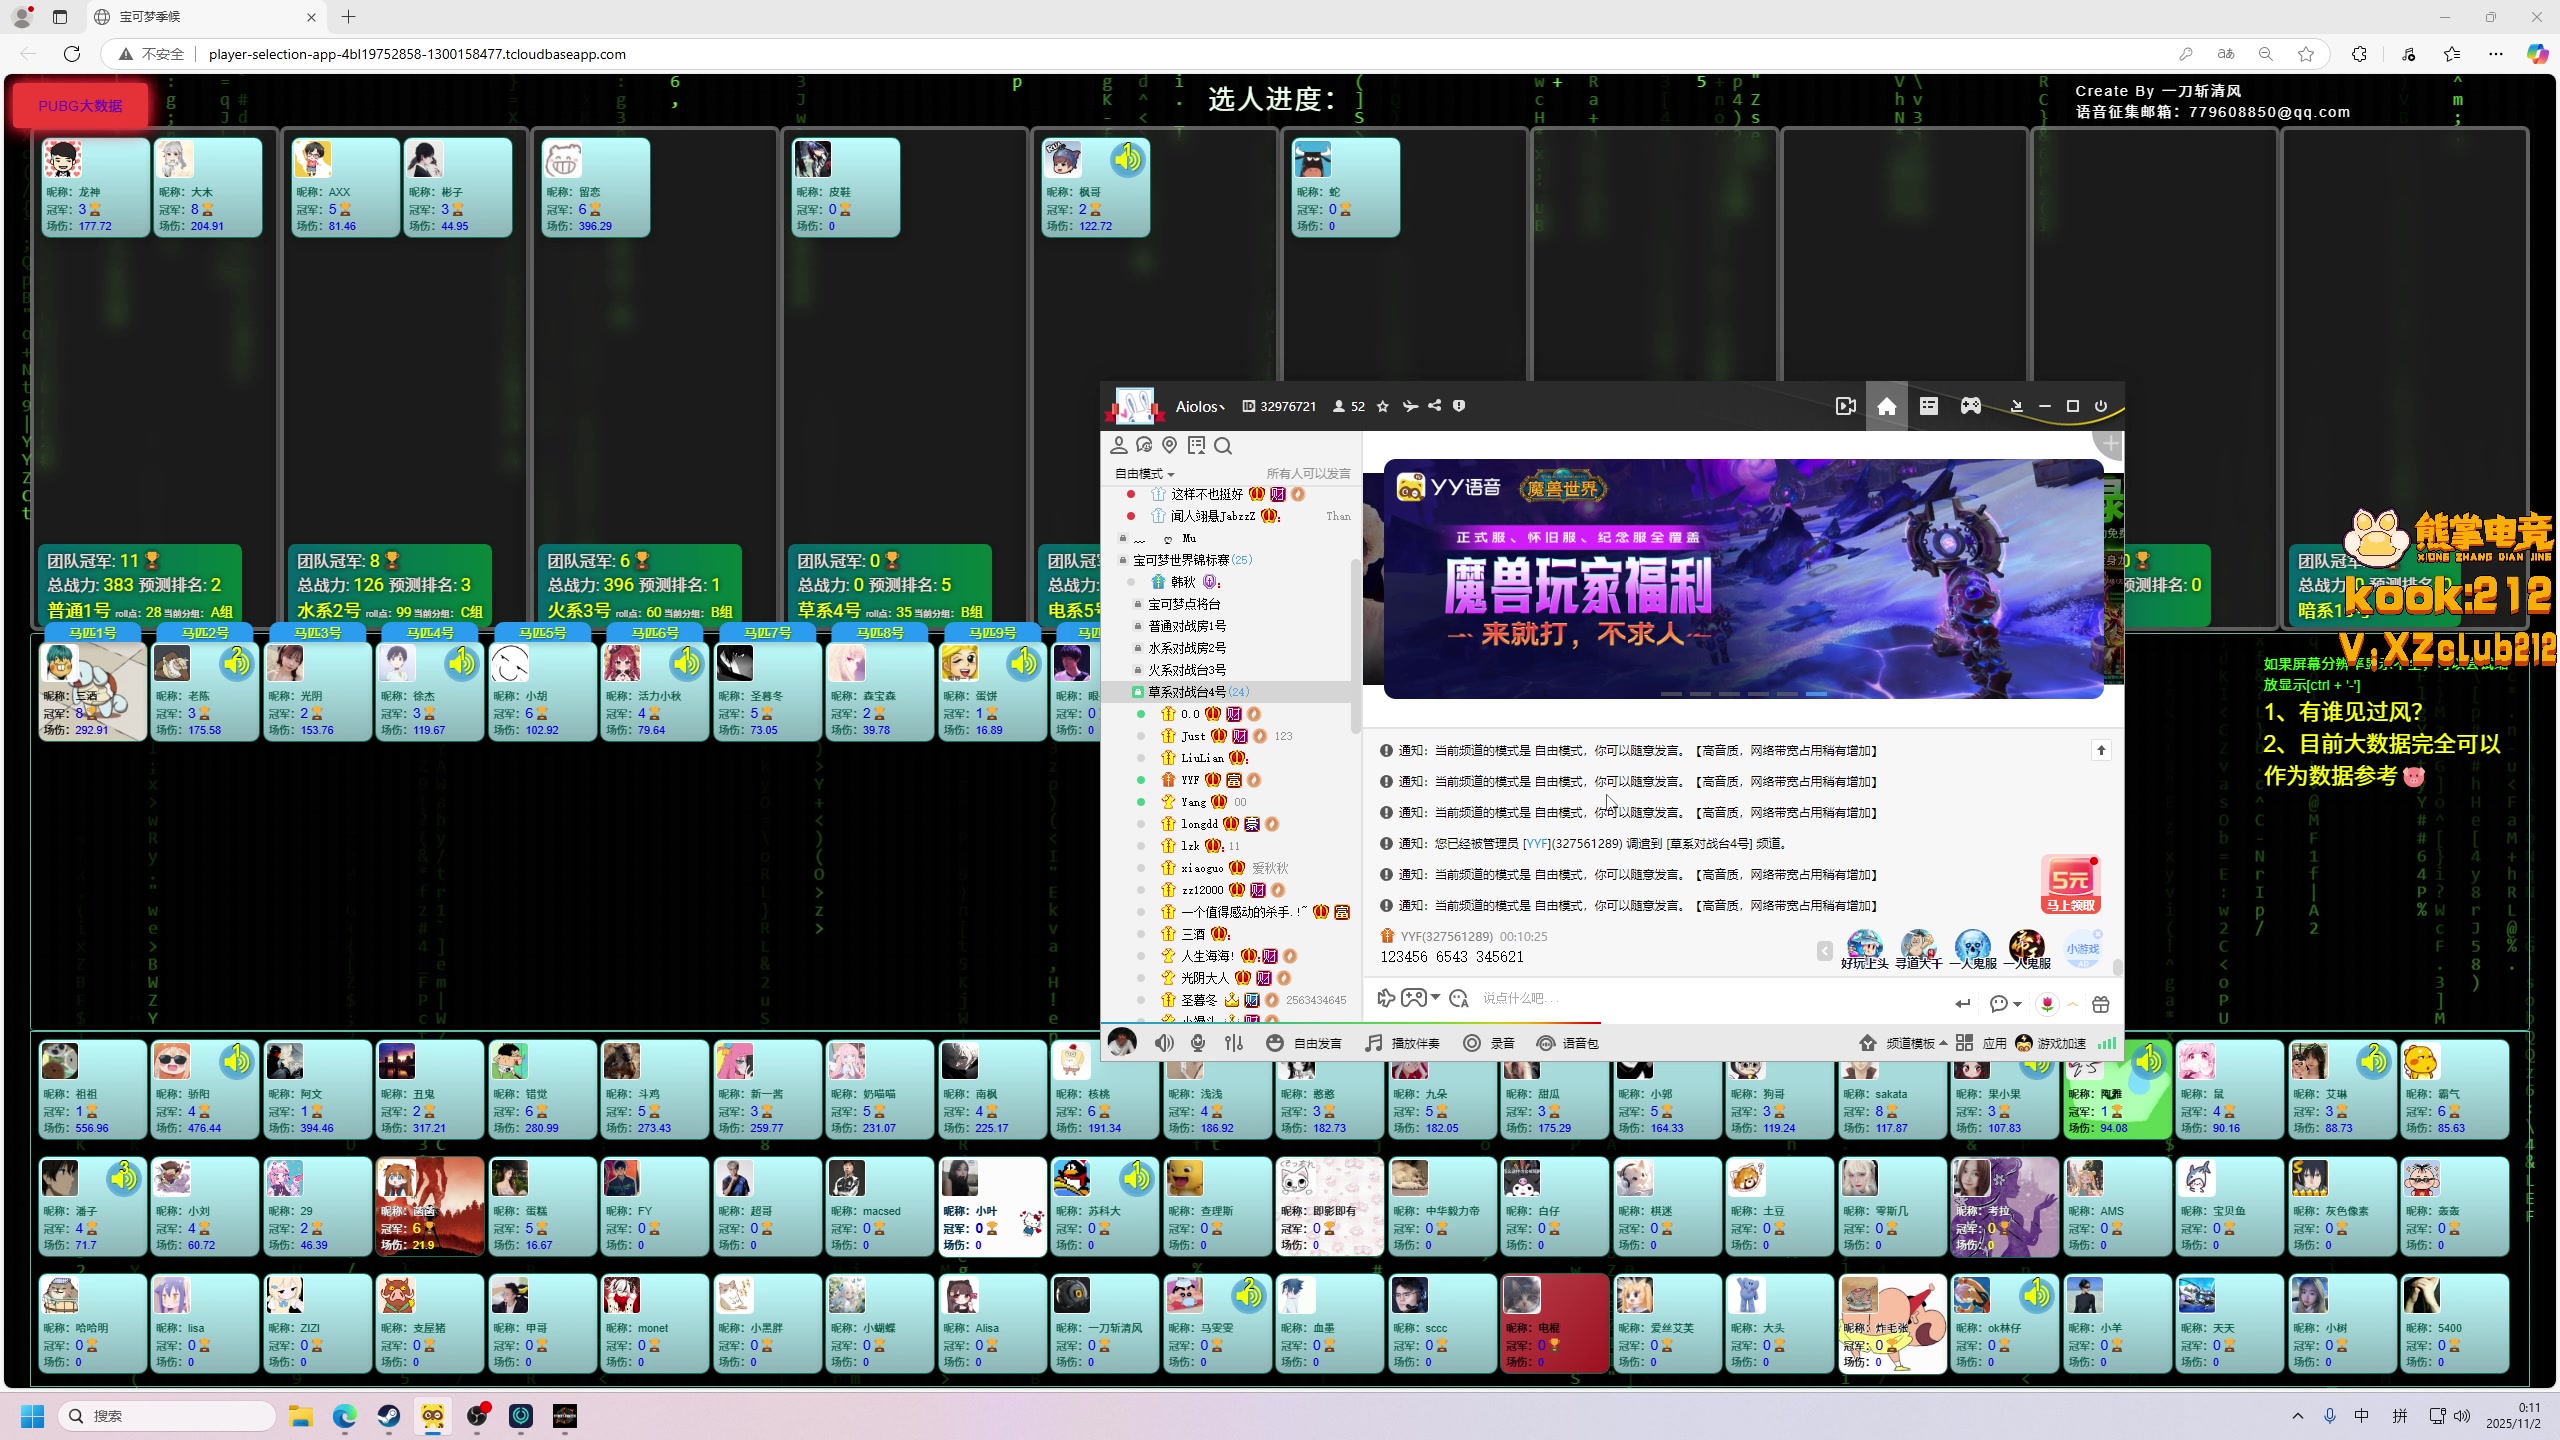Mute the YY speaker output
The image size is (2560, 1440).
tap(1164, 1043)
